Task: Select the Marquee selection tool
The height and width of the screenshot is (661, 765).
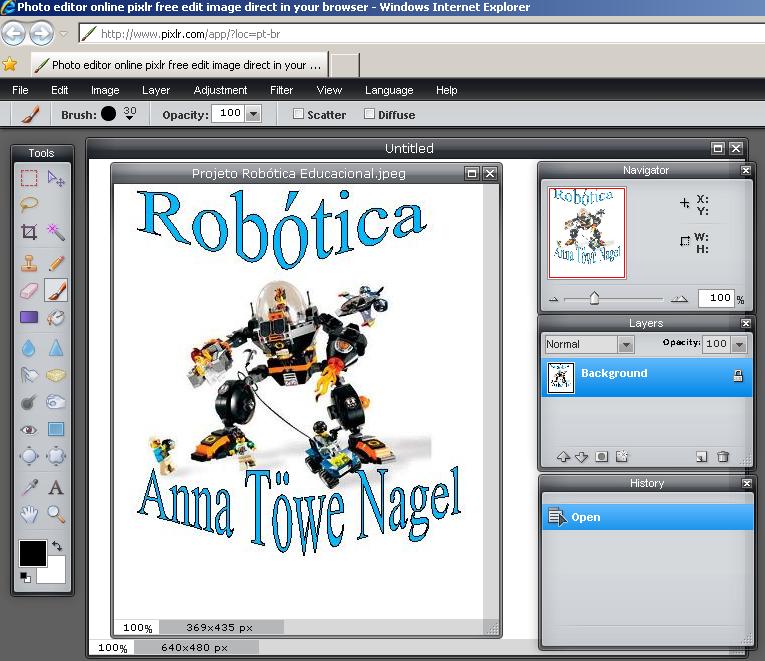Action: click(29, 178)
